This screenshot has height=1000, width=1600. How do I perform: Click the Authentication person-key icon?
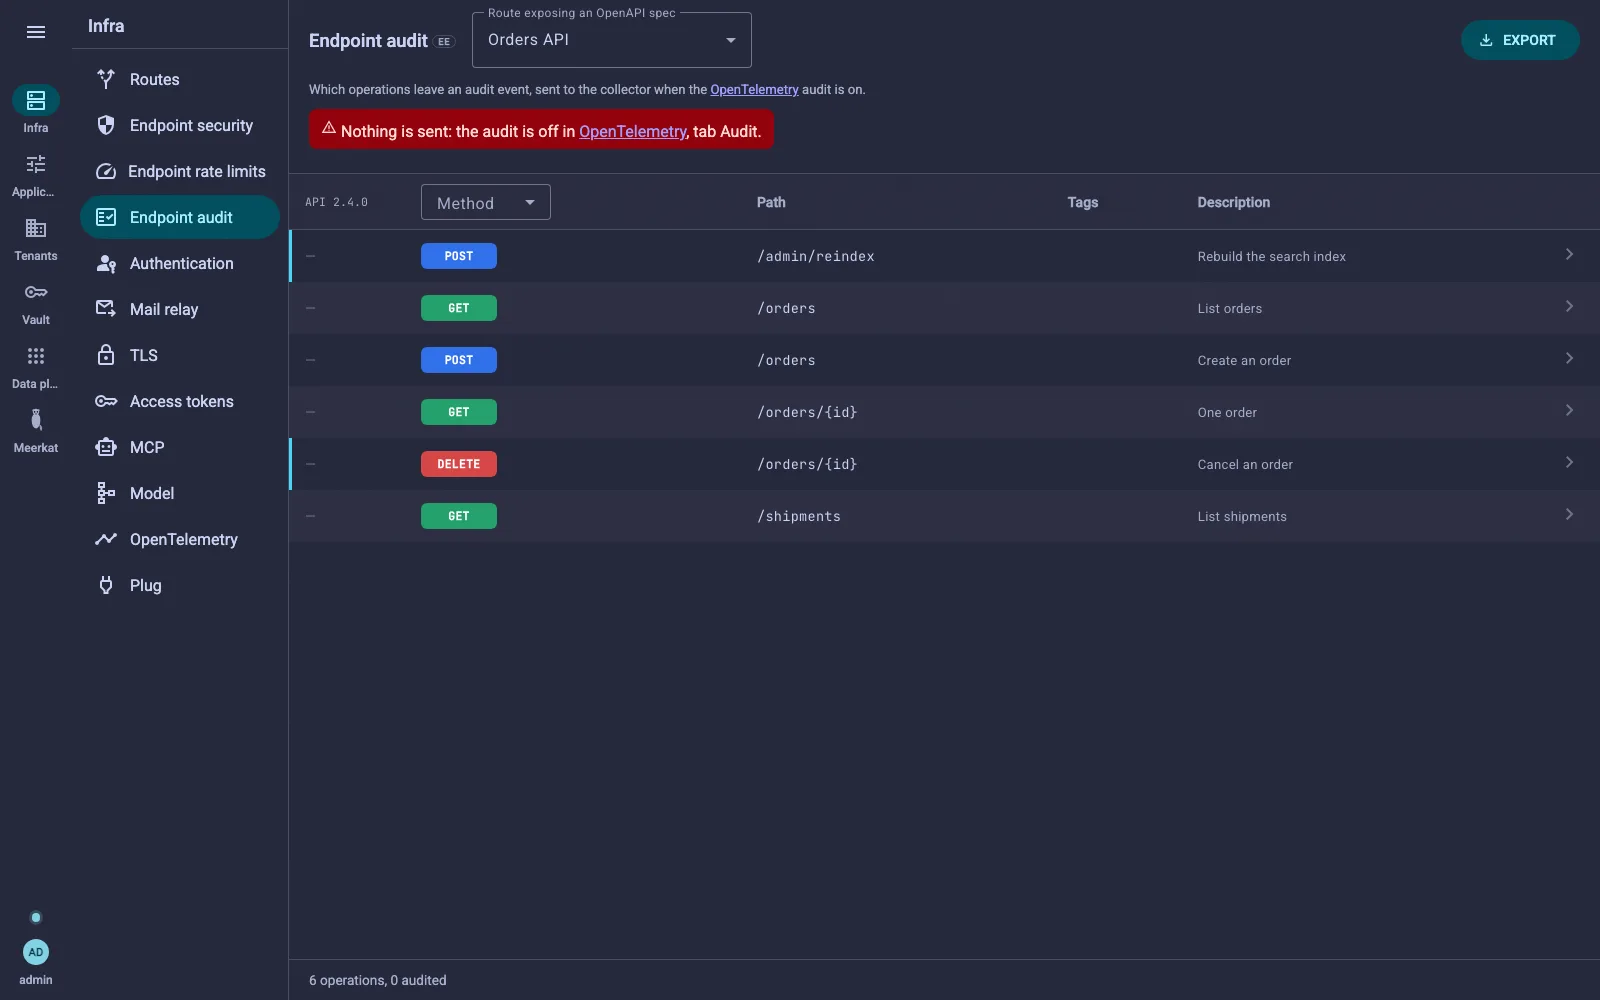(106, 263)
